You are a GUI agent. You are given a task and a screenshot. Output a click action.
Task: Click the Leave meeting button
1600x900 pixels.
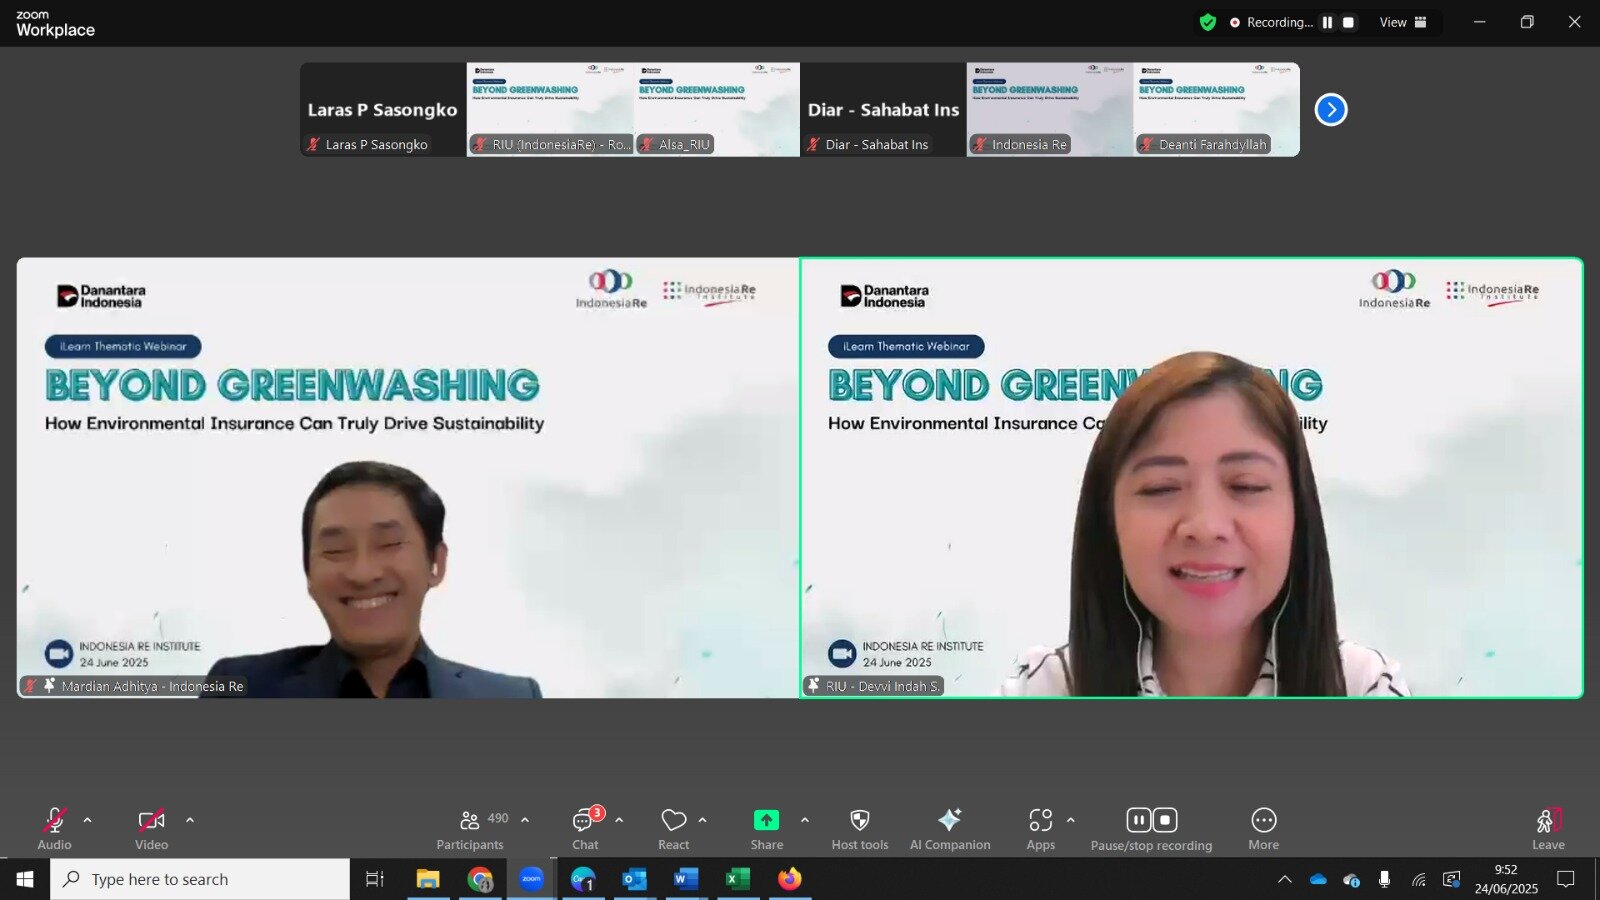tap(1548, 828)
